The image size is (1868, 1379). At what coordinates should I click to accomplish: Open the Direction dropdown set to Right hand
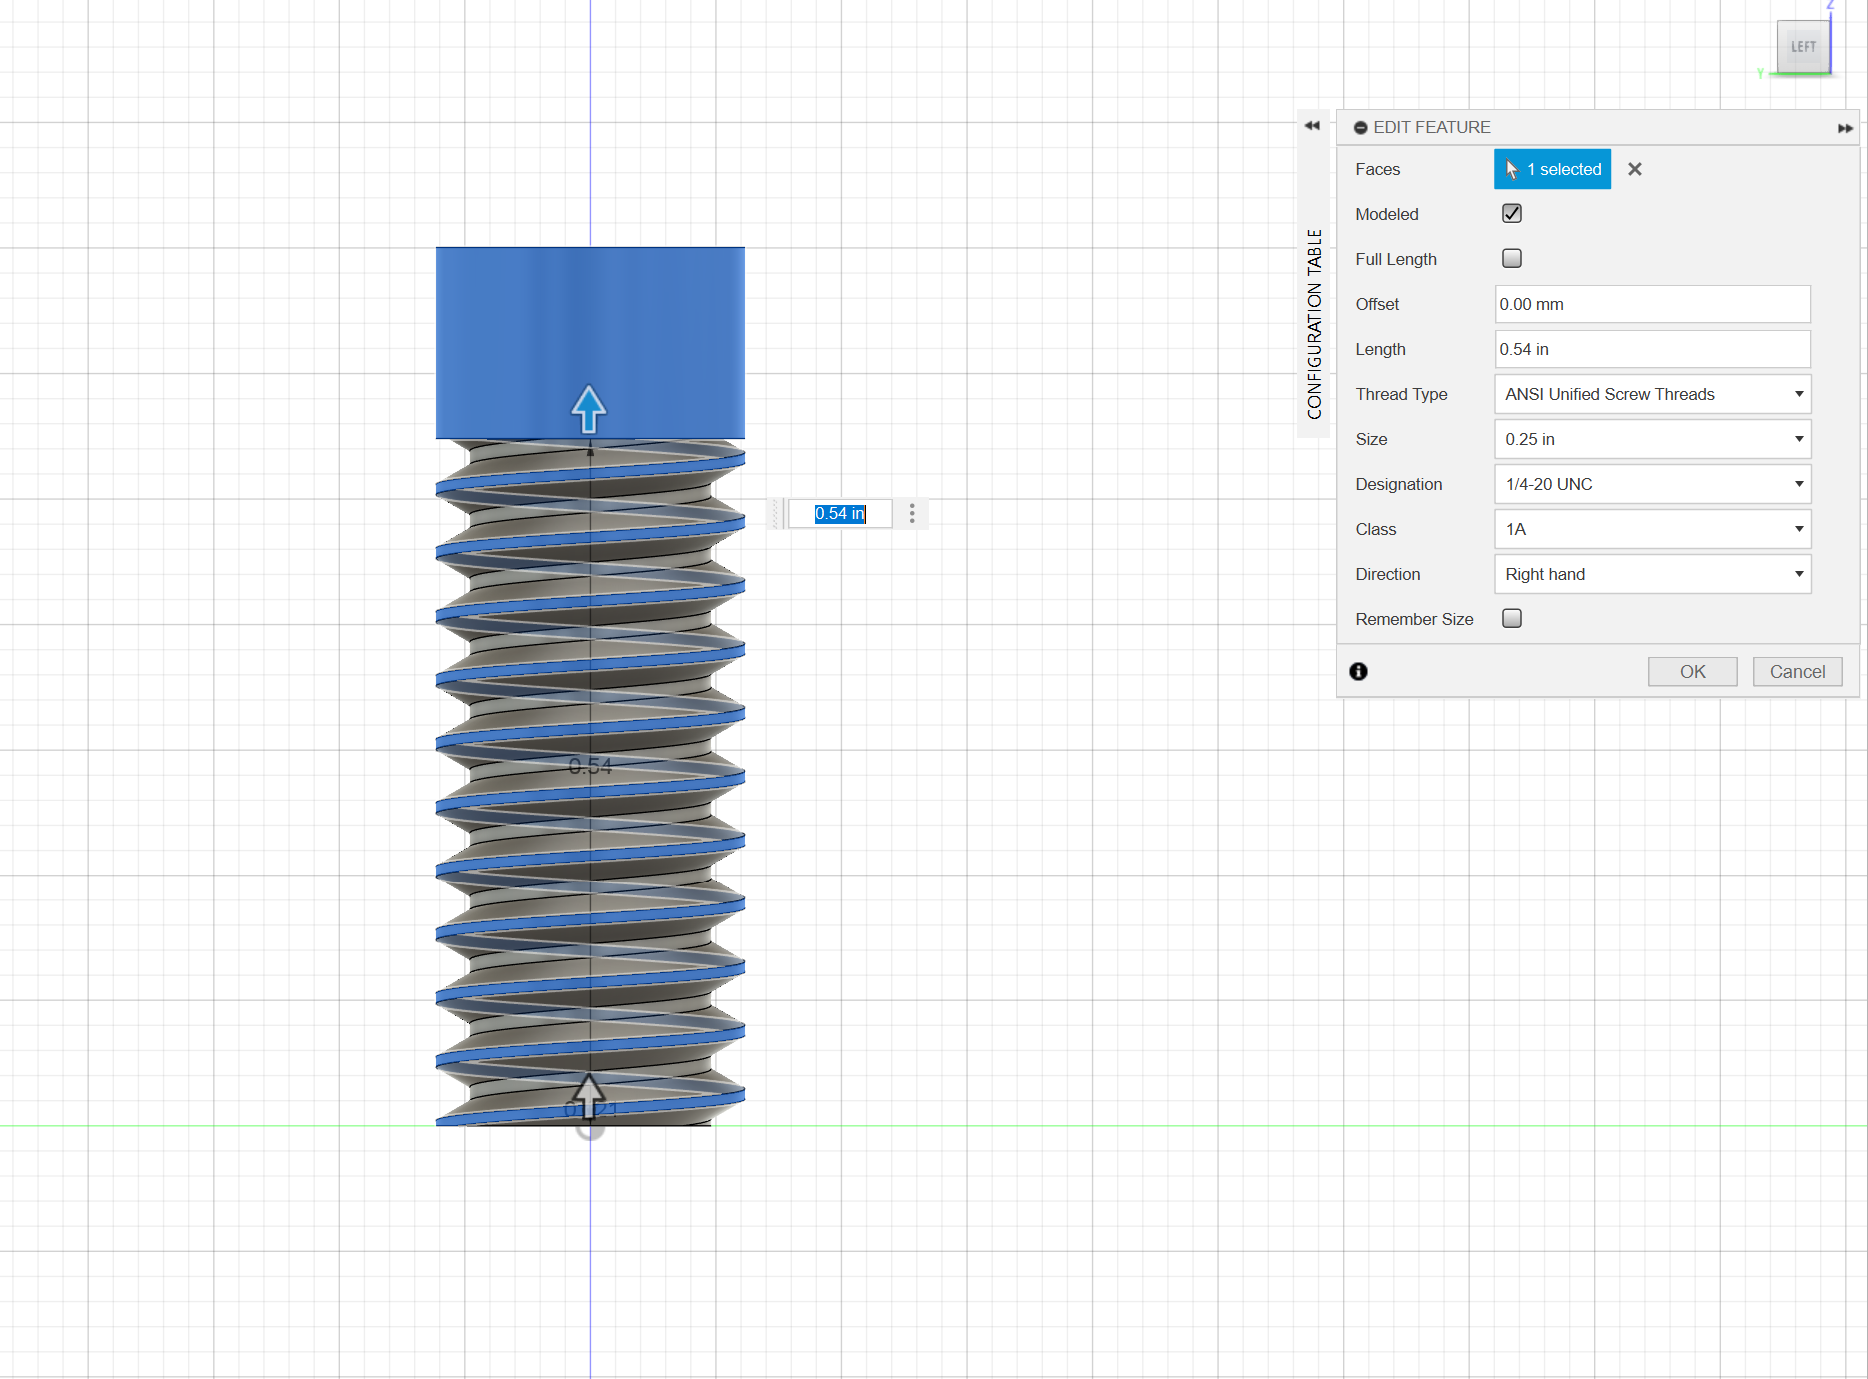pyautogui.click(x=1652, y=574)
